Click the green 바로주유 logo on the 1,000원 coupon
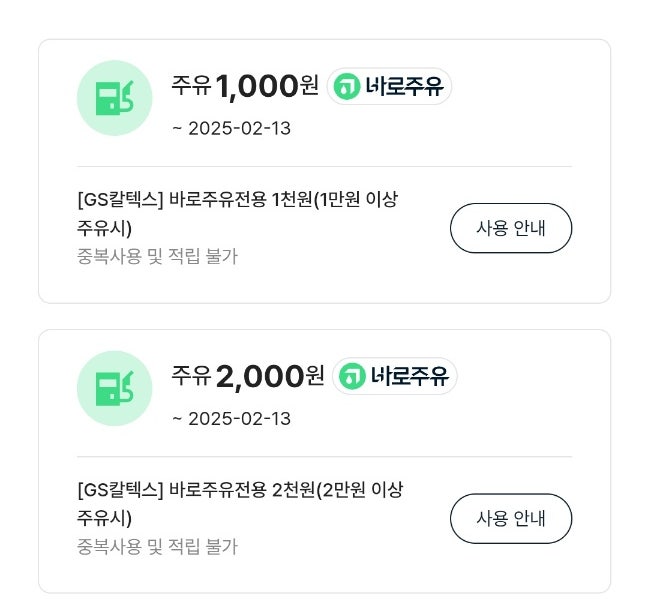This screenshot has height=613, width=648. pyautogui.click(x=347, y=87)
